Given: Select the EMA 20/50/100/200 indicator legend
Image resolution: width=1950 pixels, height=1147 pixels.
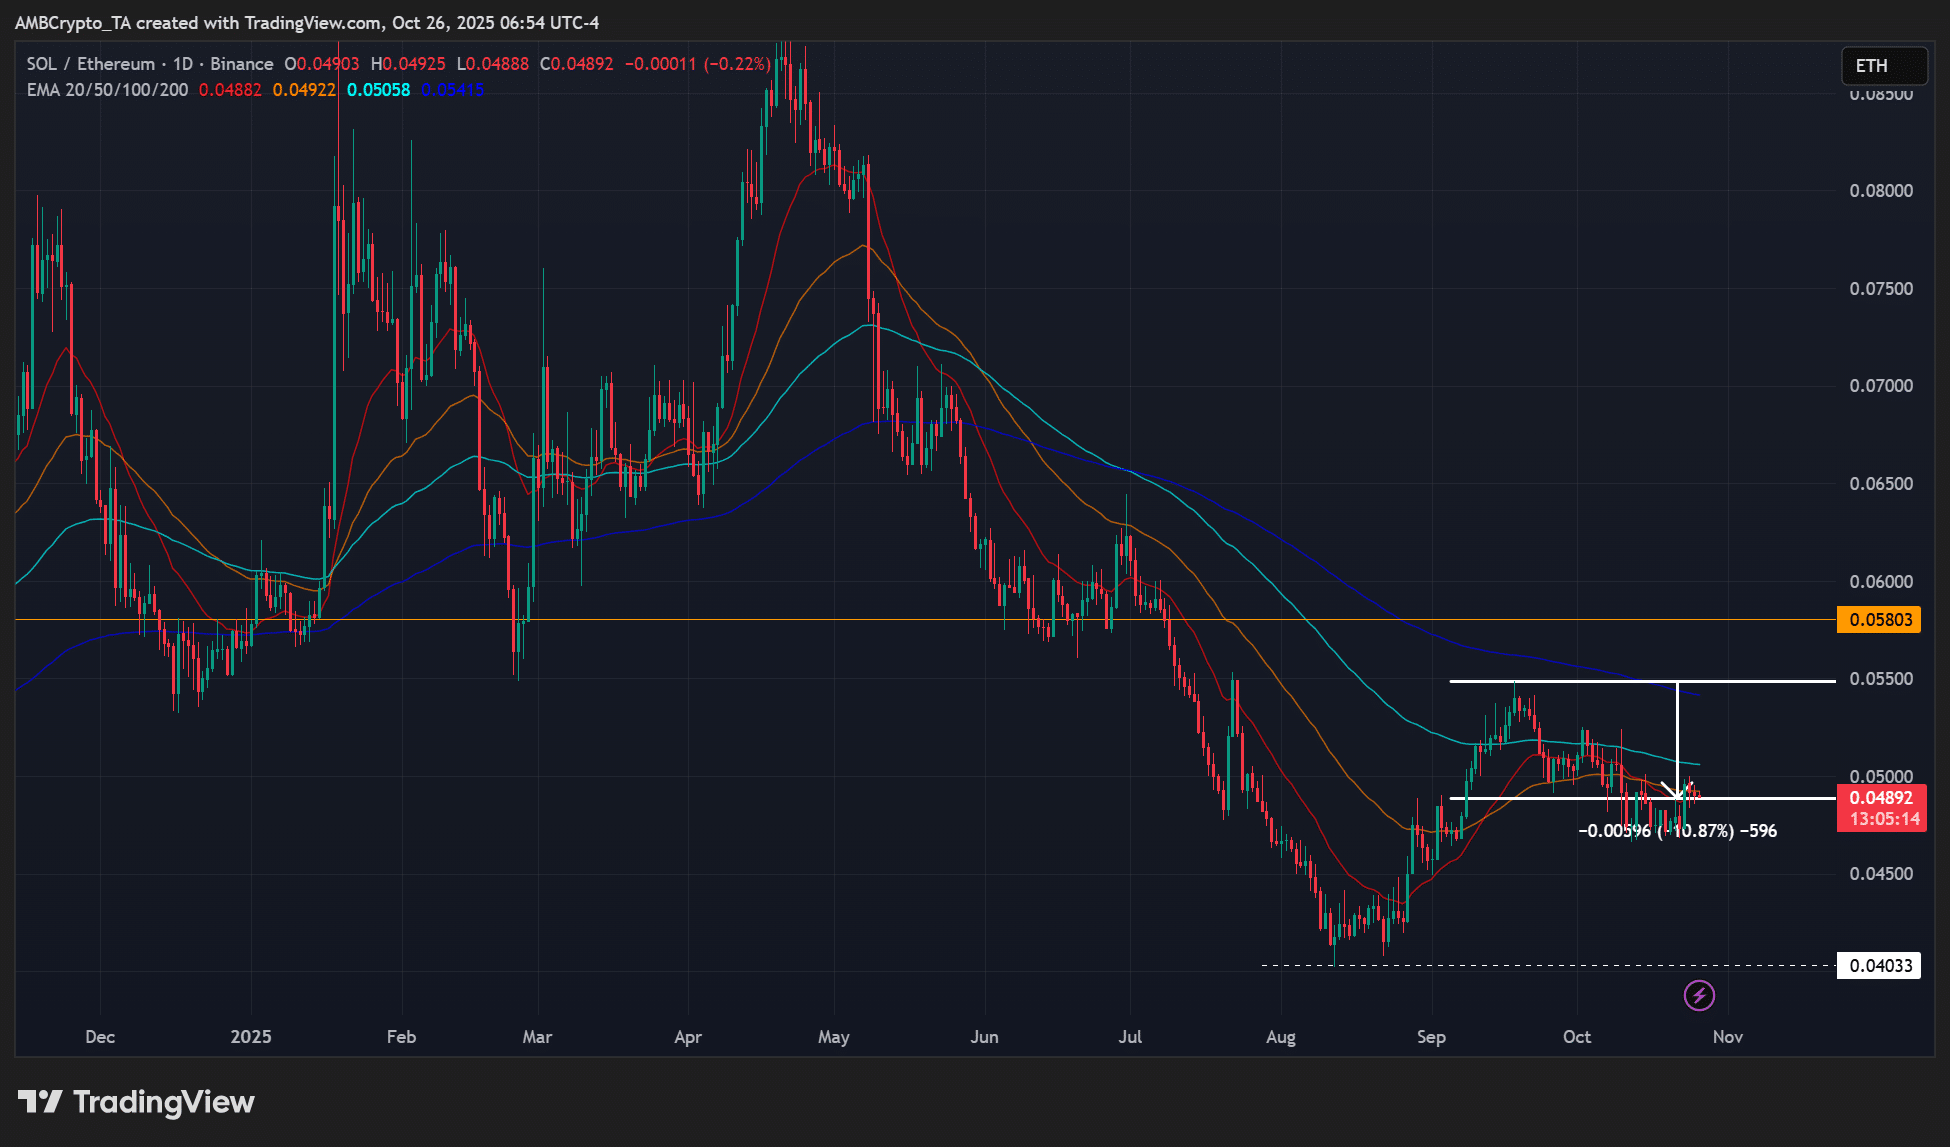Looking at the screenshot, I should click(x=107, y=90).
